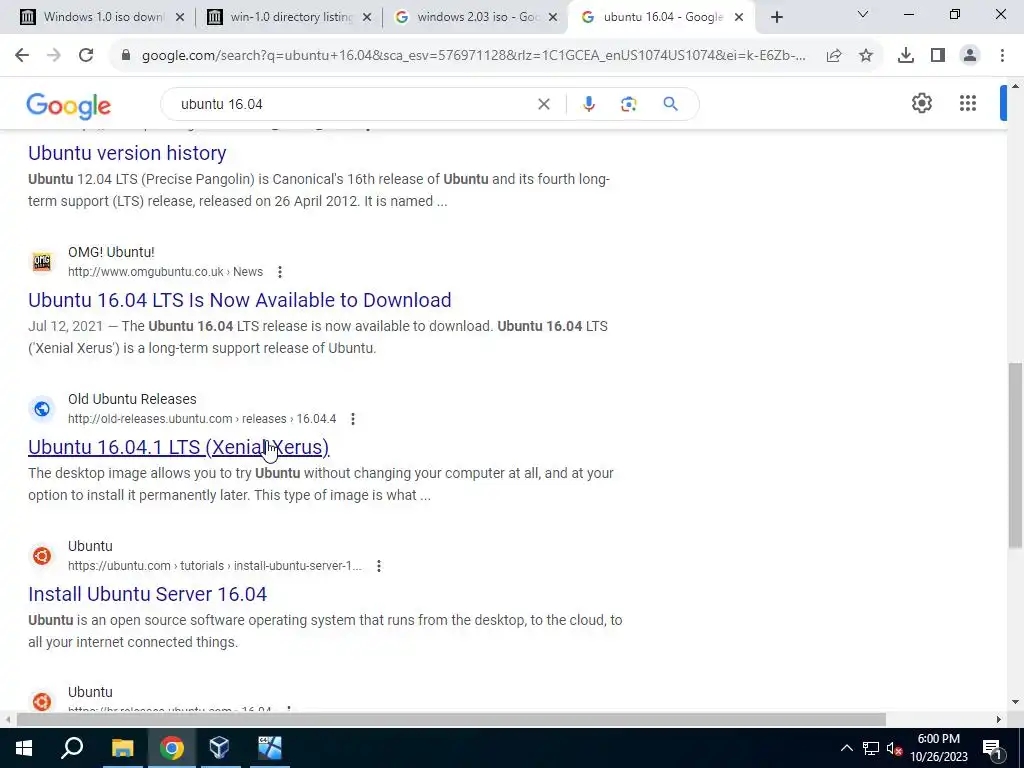Open the network tray icon
This screenshot has height=768, width=1024.
pyautogui.click(x=871, y=748)
